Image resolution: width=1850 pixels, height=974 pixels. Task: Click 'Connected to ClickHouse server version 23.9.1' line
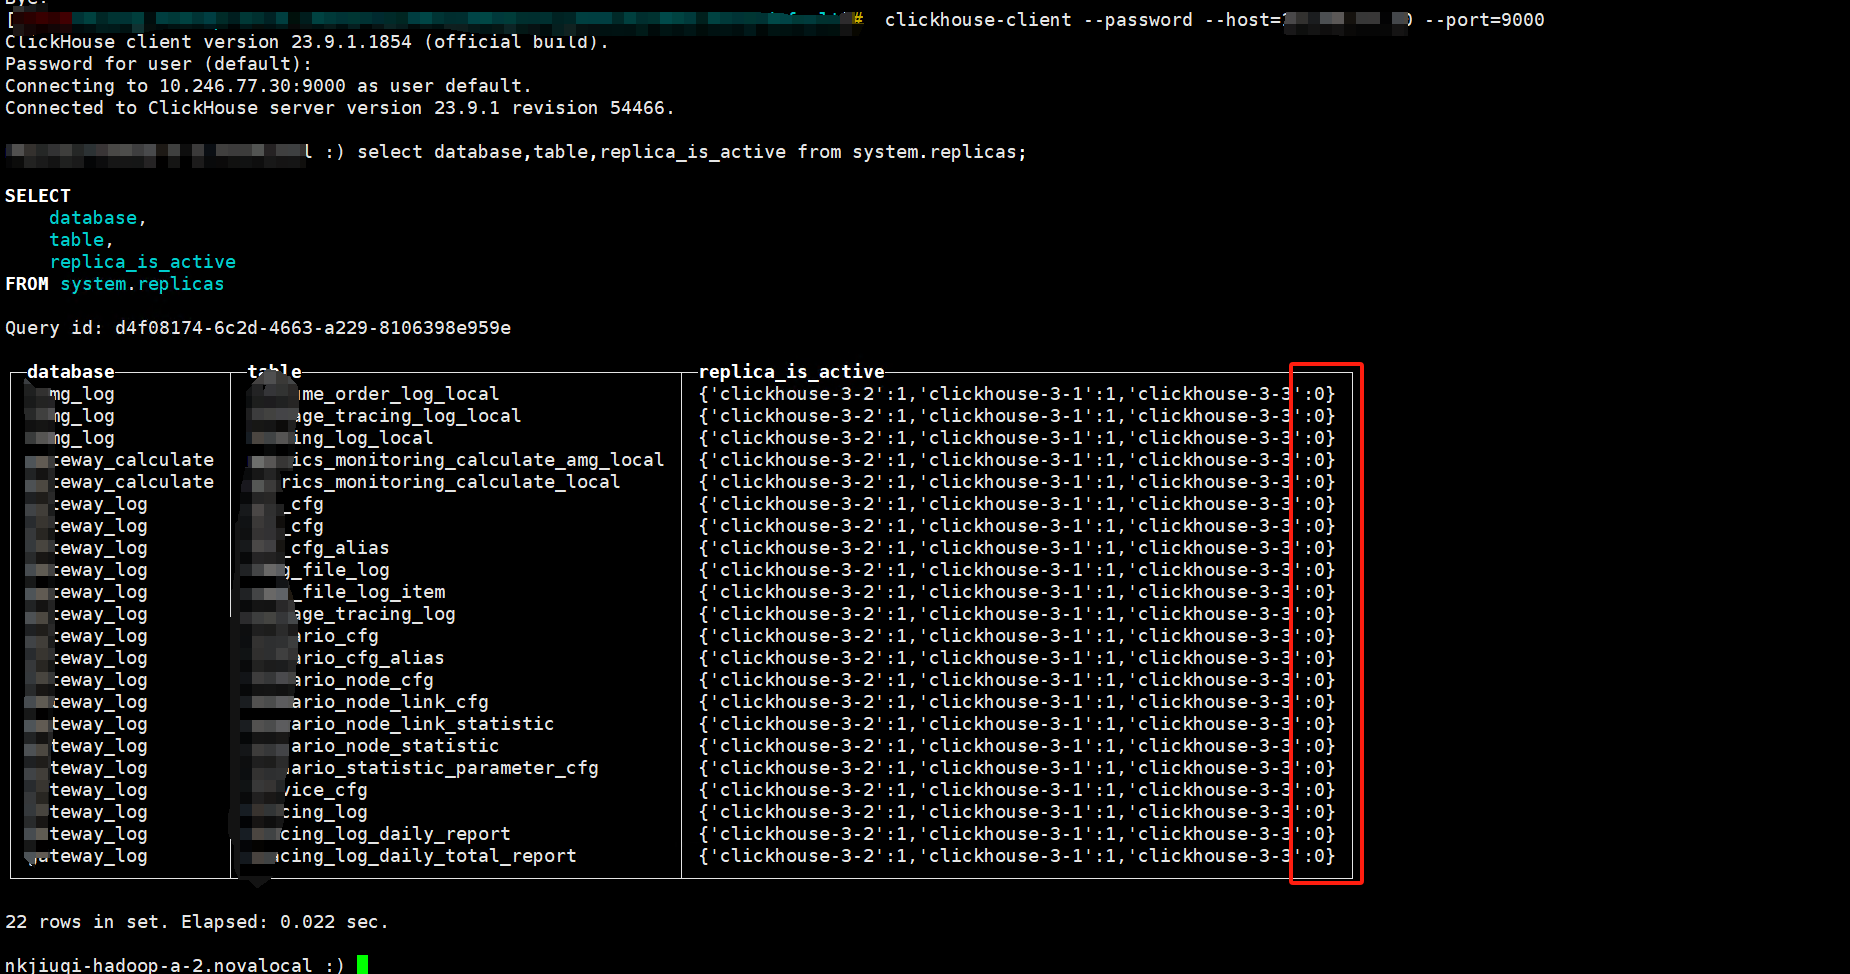click(340, 108)
